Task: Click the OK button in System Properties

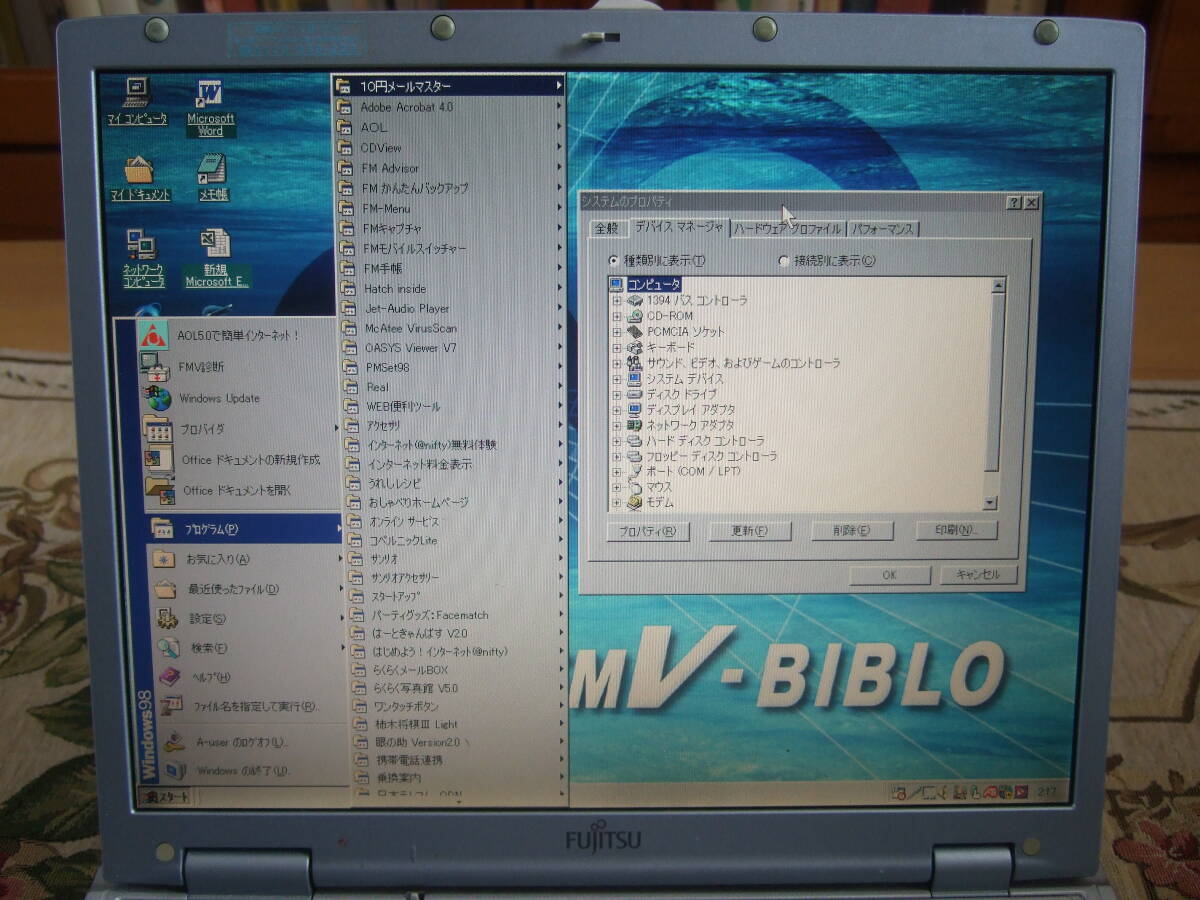Action: click(x=889, y=575)
